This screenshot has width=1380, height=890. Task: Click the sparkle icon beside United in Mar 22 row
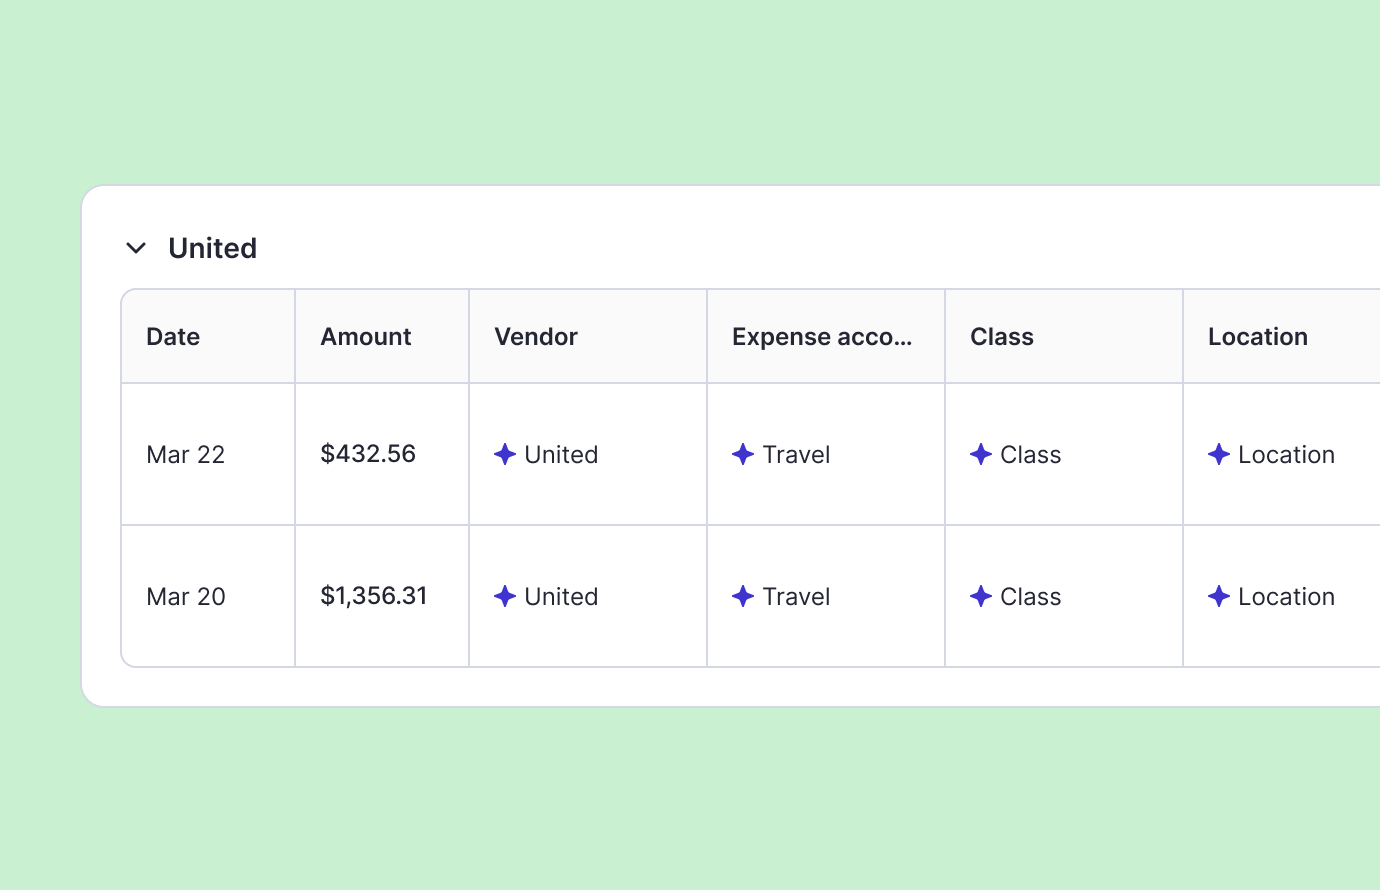point(505,454)
